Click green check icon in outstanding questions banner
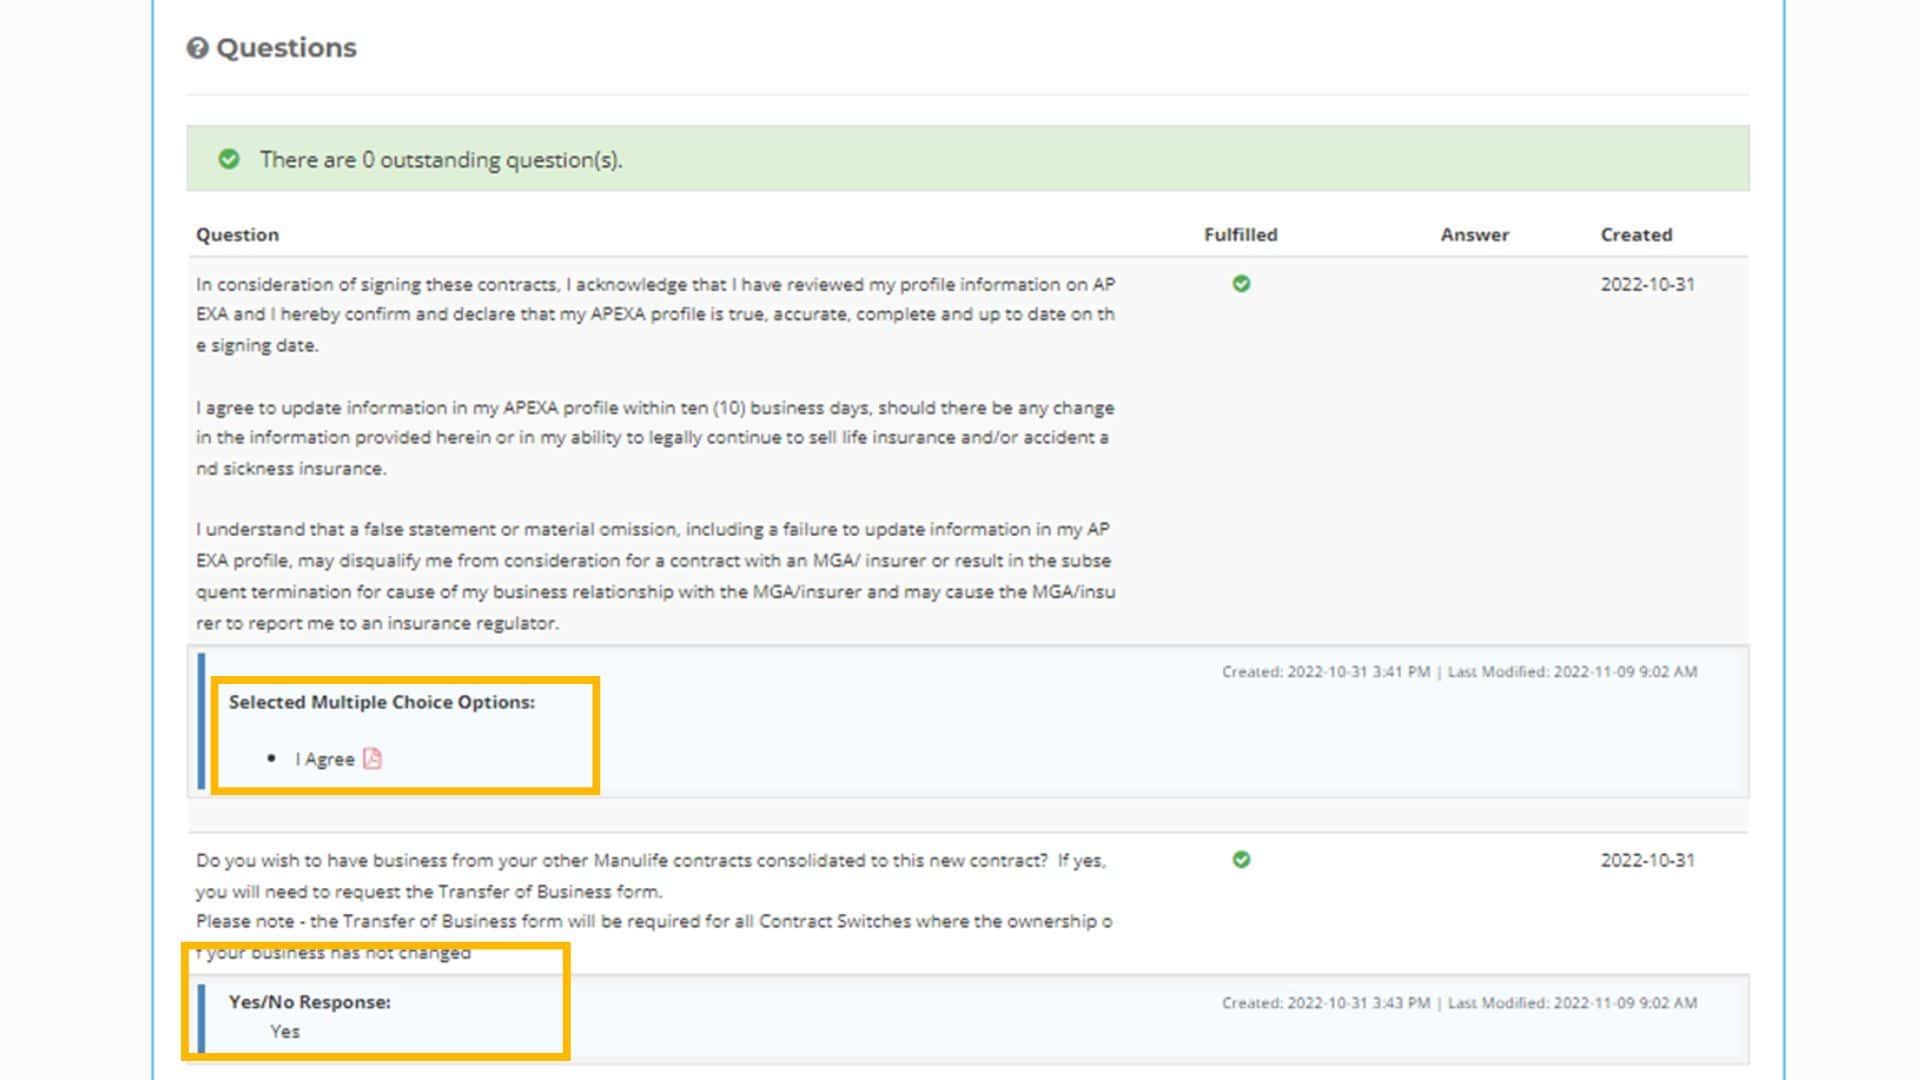The image size is (1920, 1080). (229, 159)
